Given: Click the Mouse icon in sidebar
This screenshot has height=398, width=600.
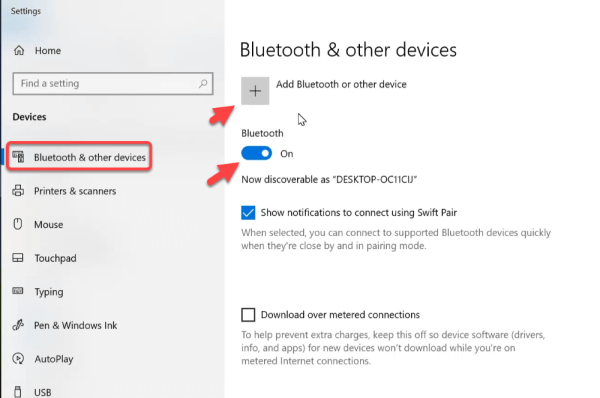Looking at the screenshot, I should pyautogui.click(x=18, y=224).
